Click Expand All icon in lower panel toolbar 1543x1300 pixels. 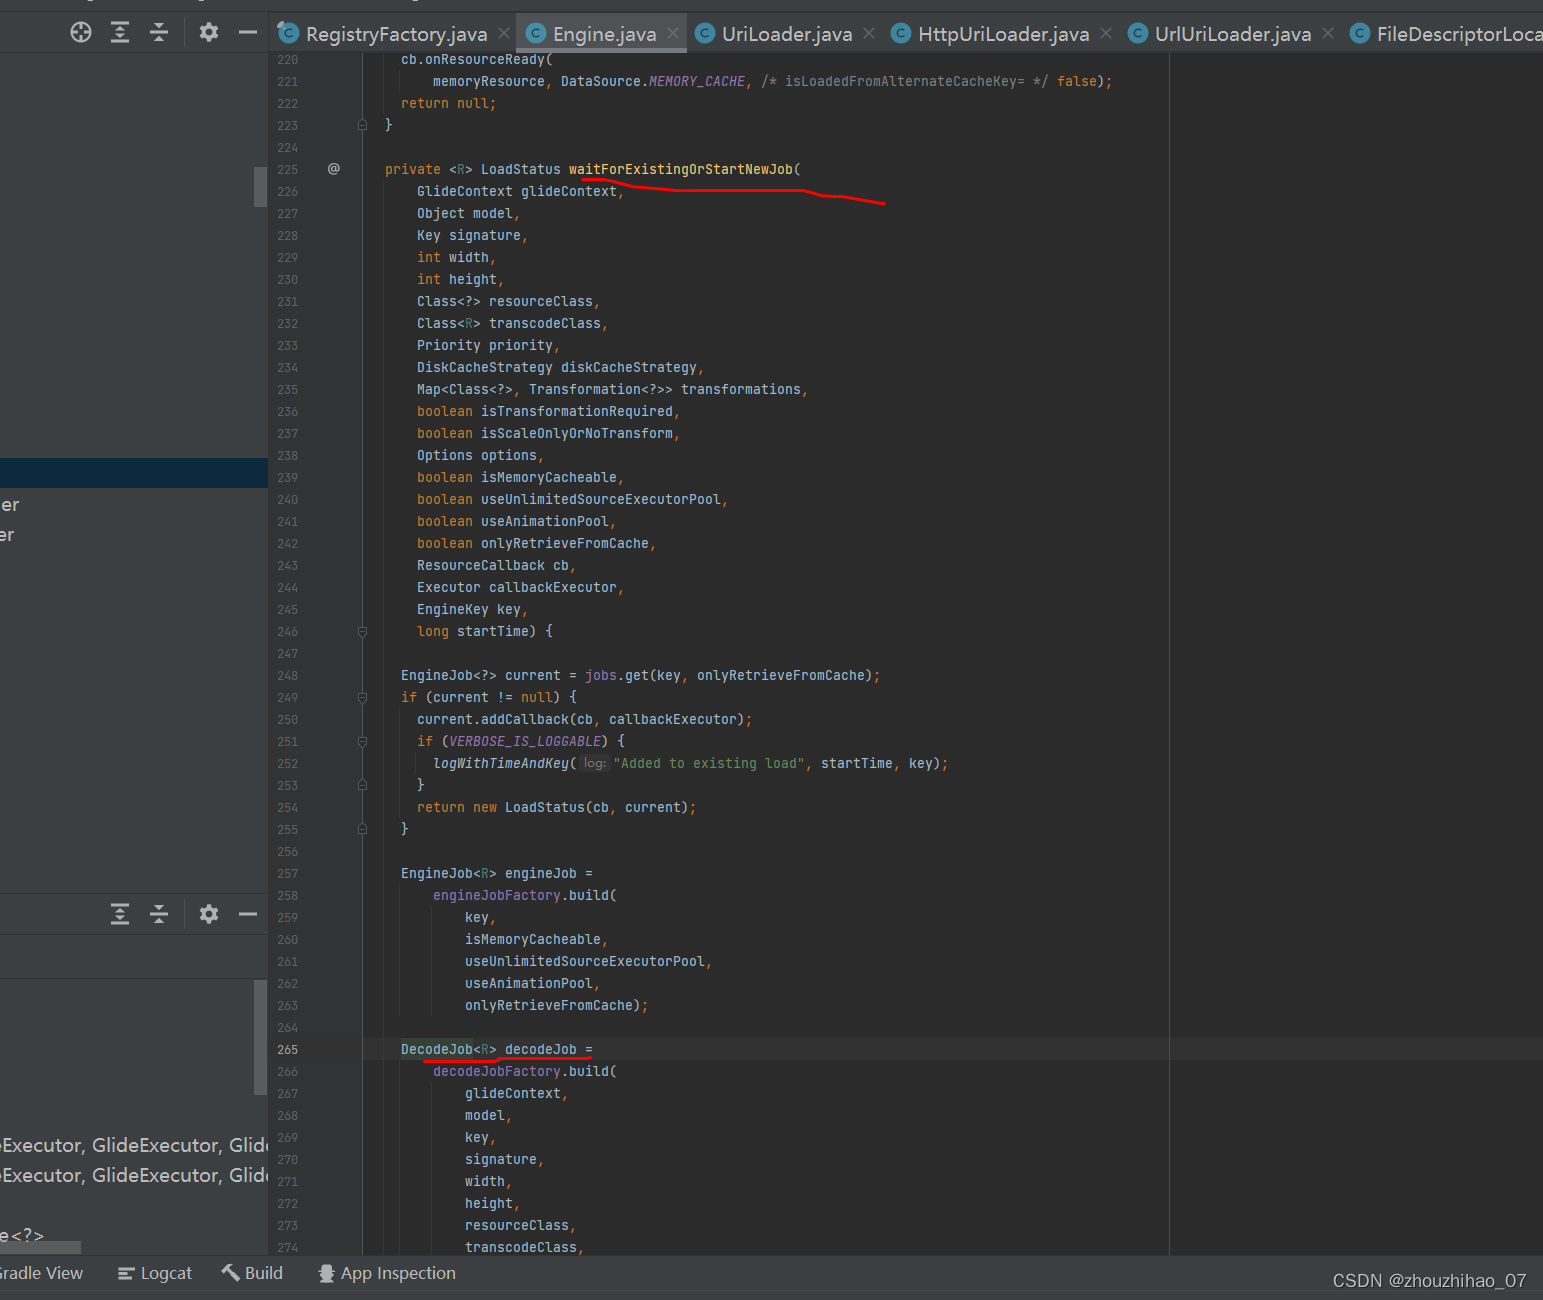coord(120,914)
